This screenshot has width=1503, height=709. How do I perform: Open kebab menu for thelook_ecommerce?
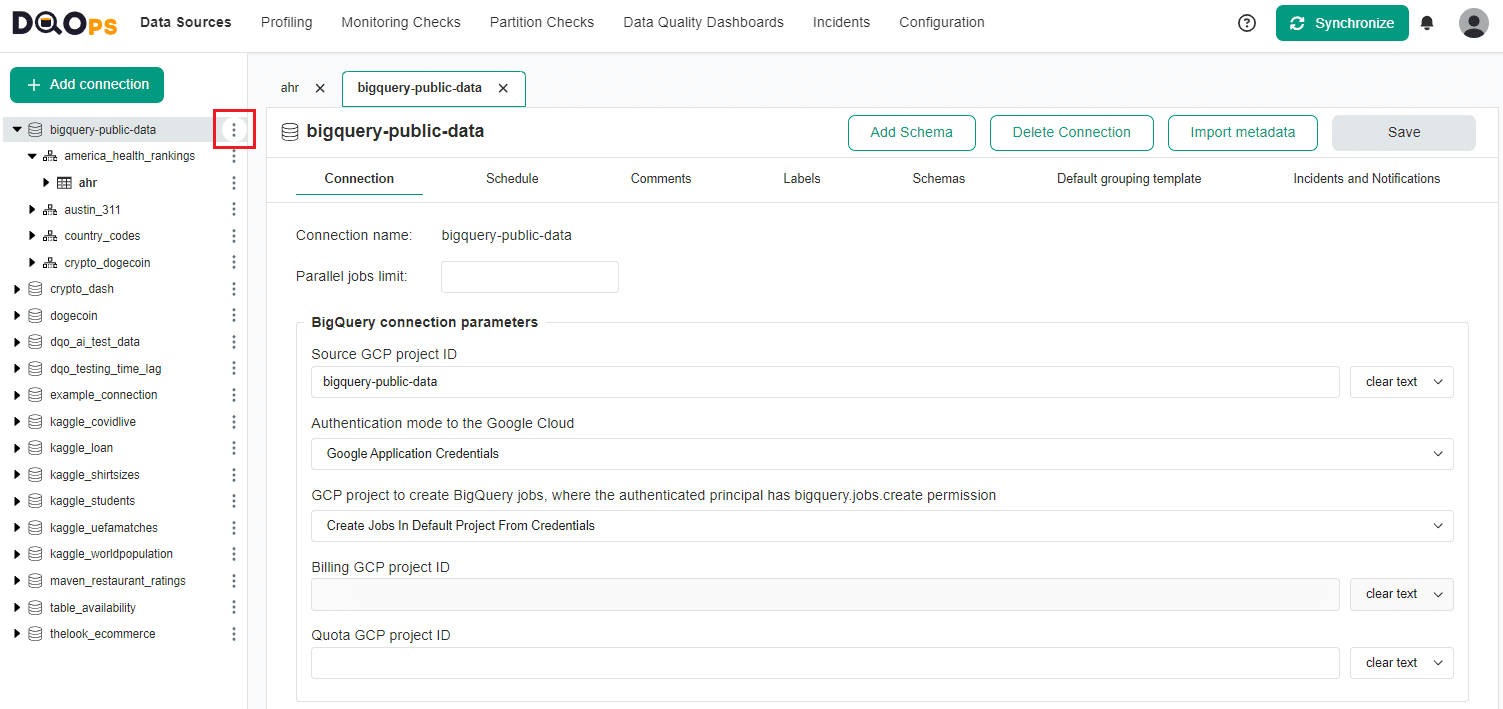[234, 634]
